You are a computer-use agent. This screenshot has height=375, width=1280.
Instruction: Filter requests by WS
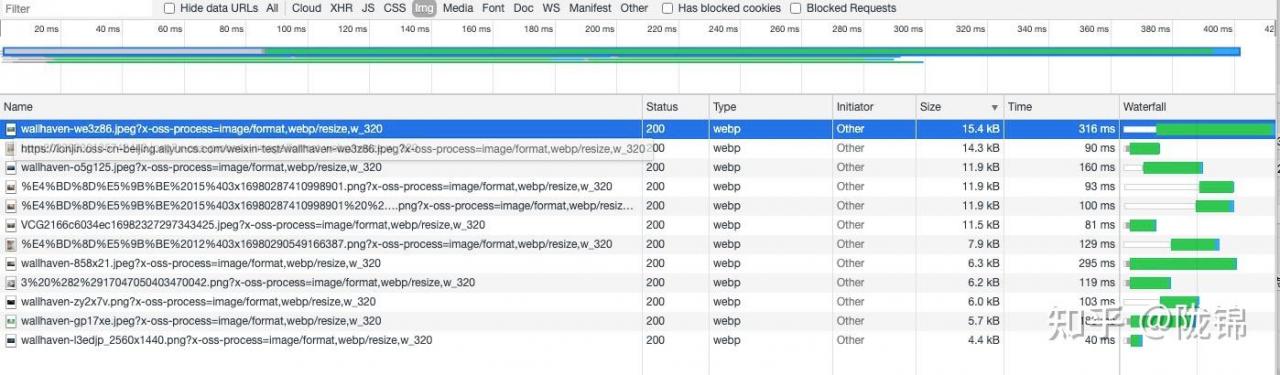coord(551,8)
